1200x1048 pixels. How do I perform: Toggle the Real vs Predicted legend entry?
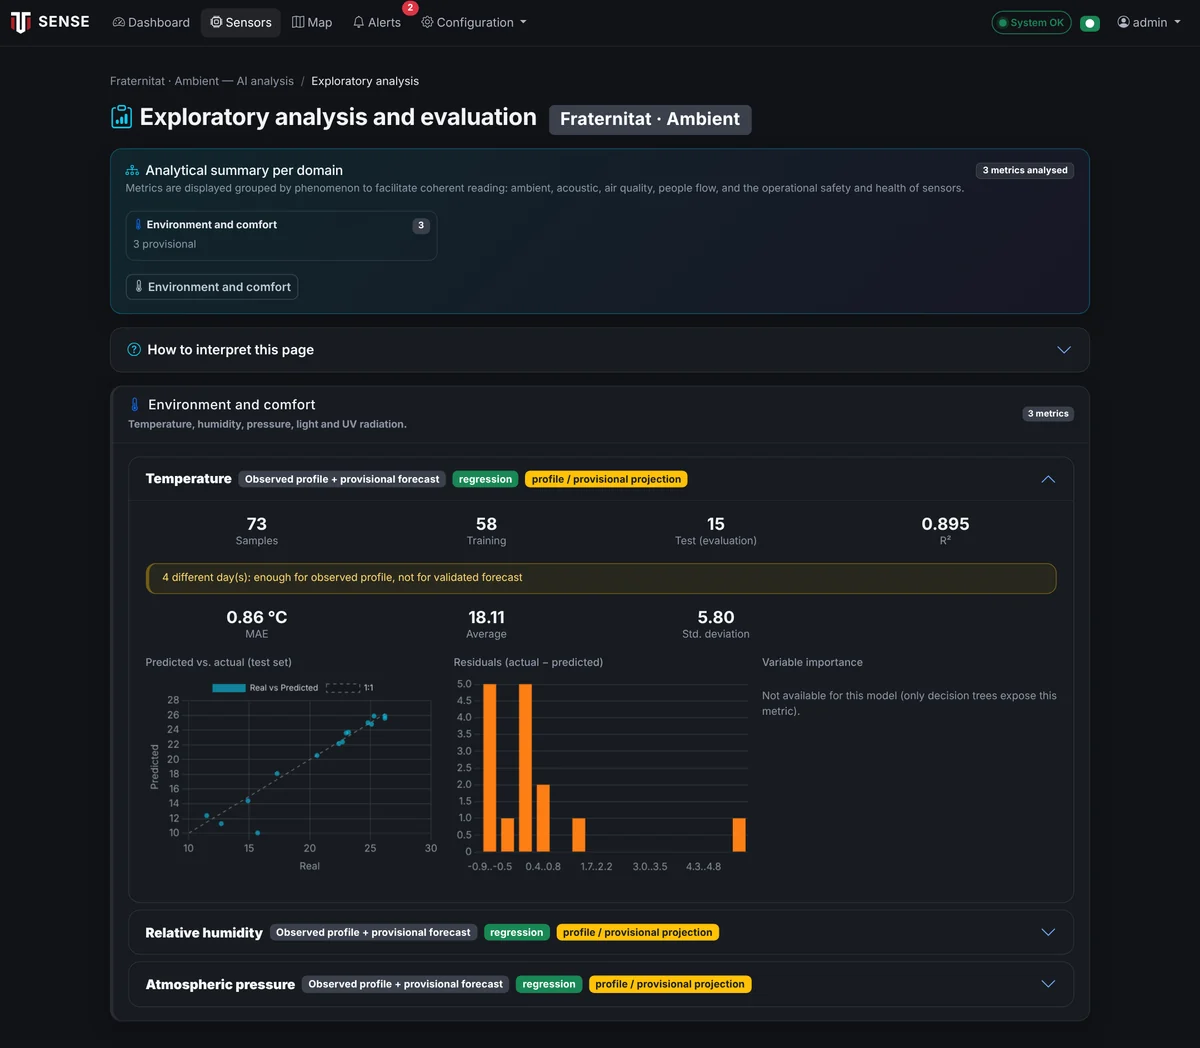point(265,688)
